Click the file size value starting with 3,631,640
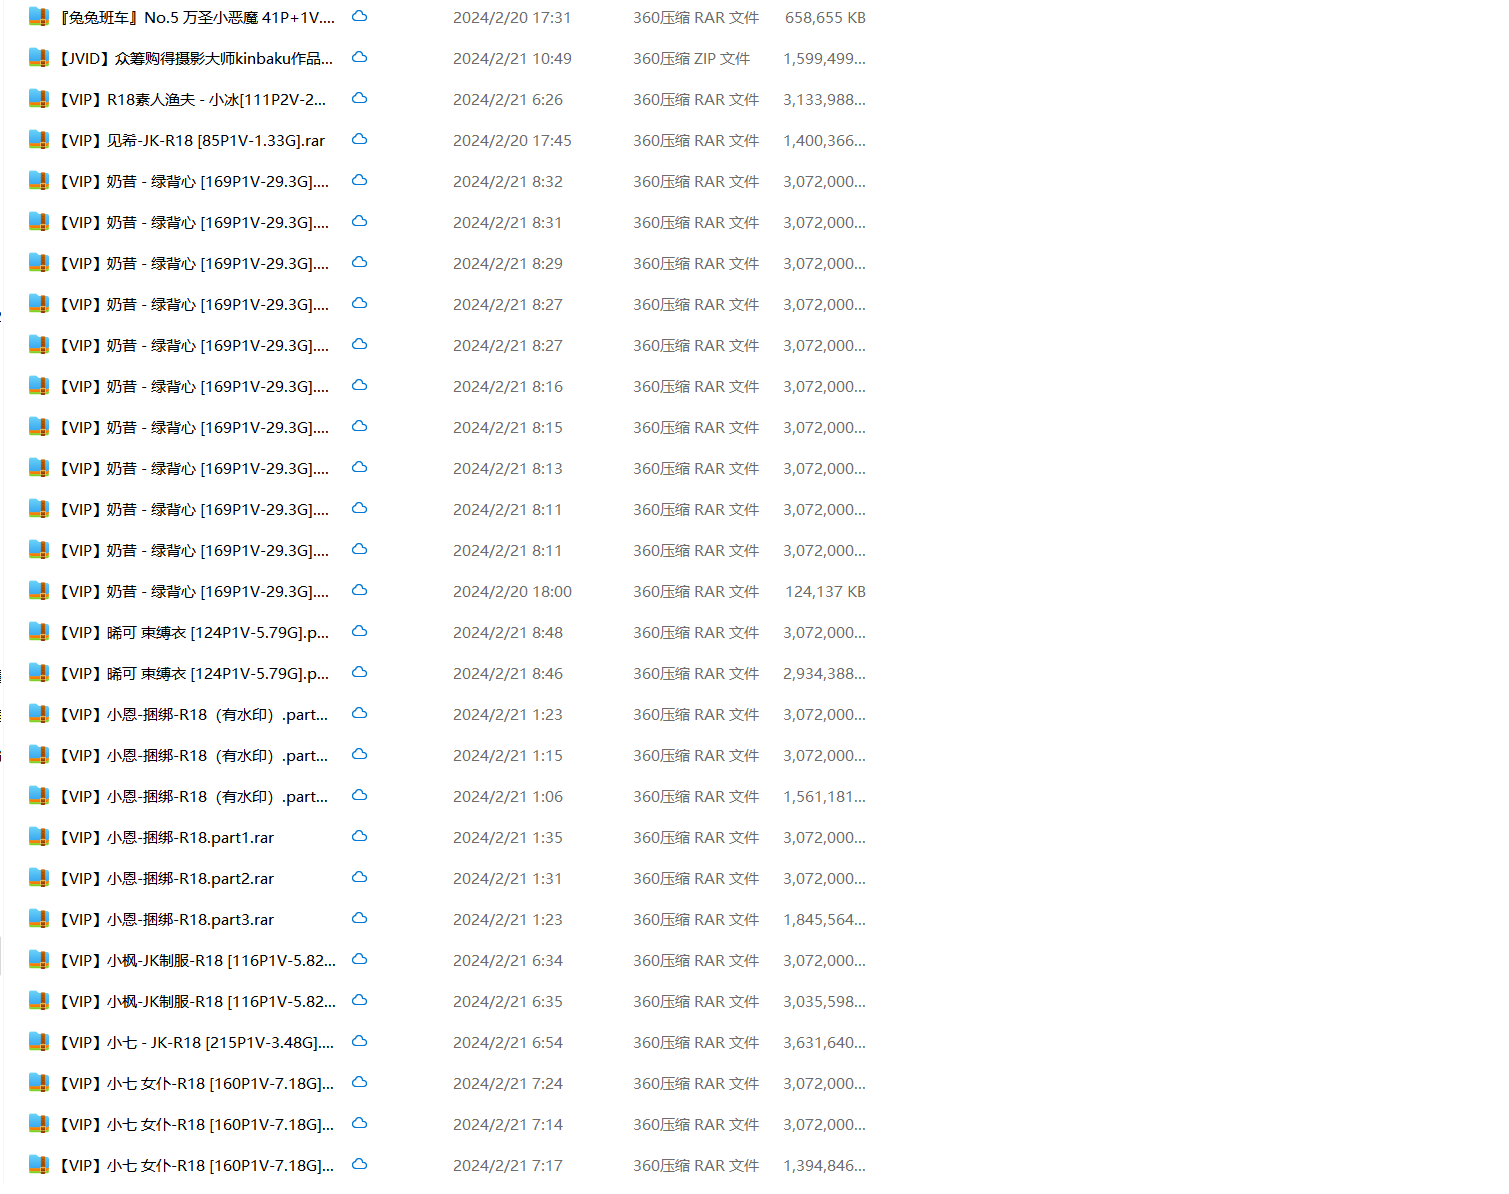The image size is (1509, 1194). [824, 1043]
